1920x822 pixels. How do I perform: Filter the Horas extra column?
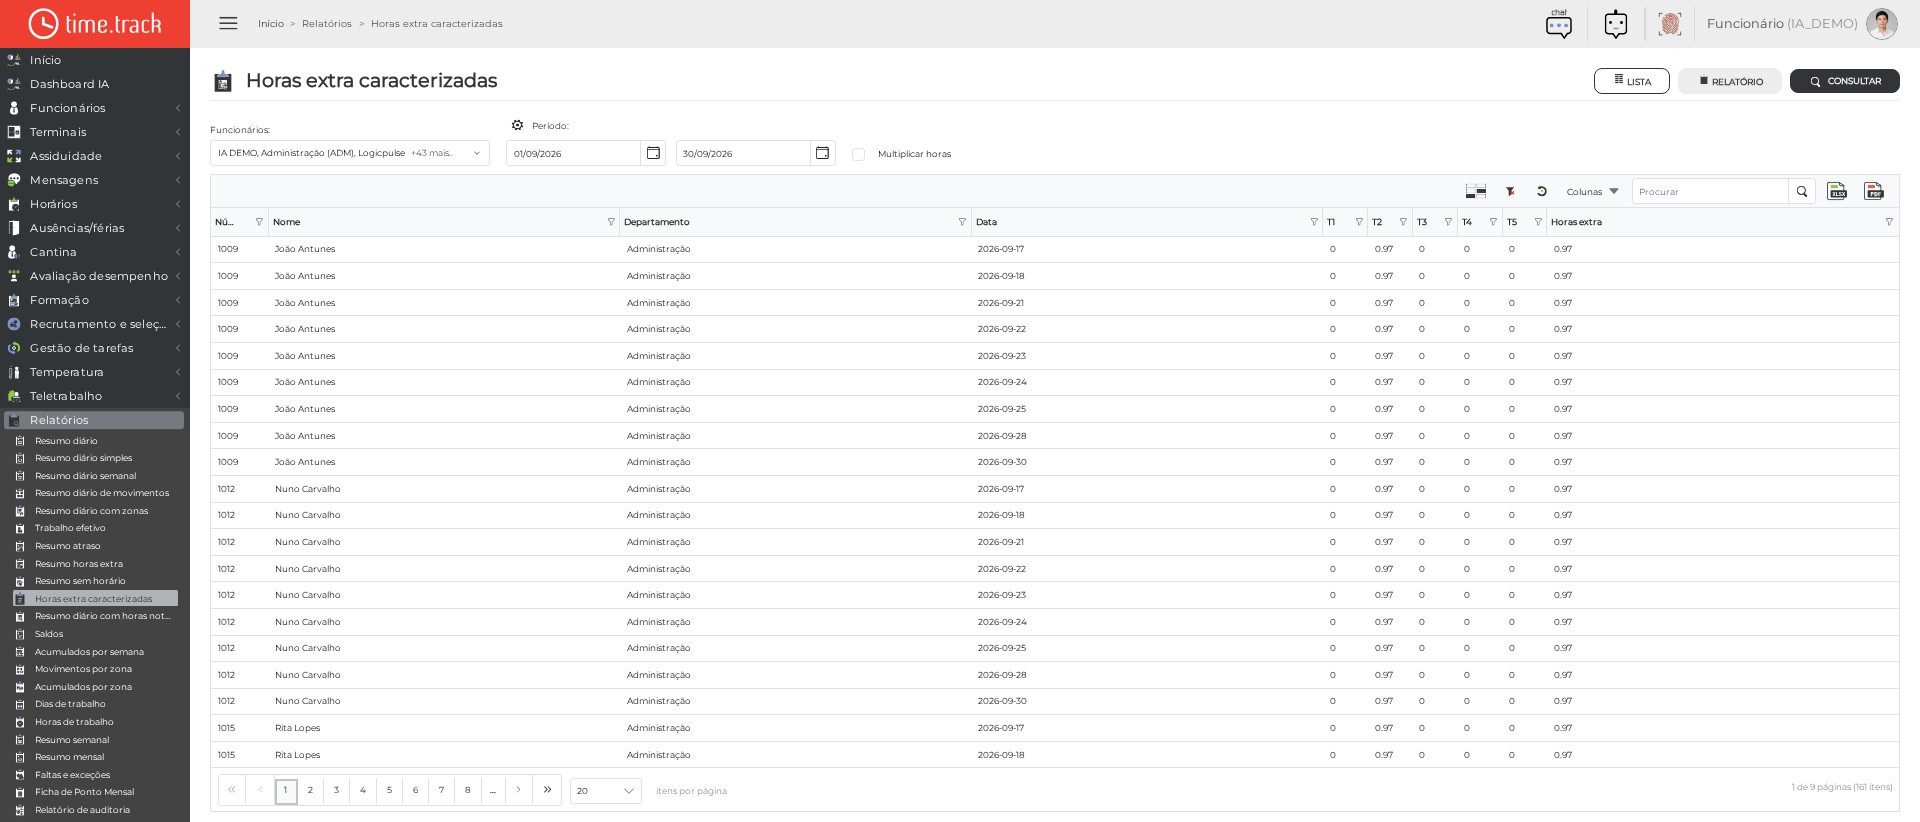1889,222
